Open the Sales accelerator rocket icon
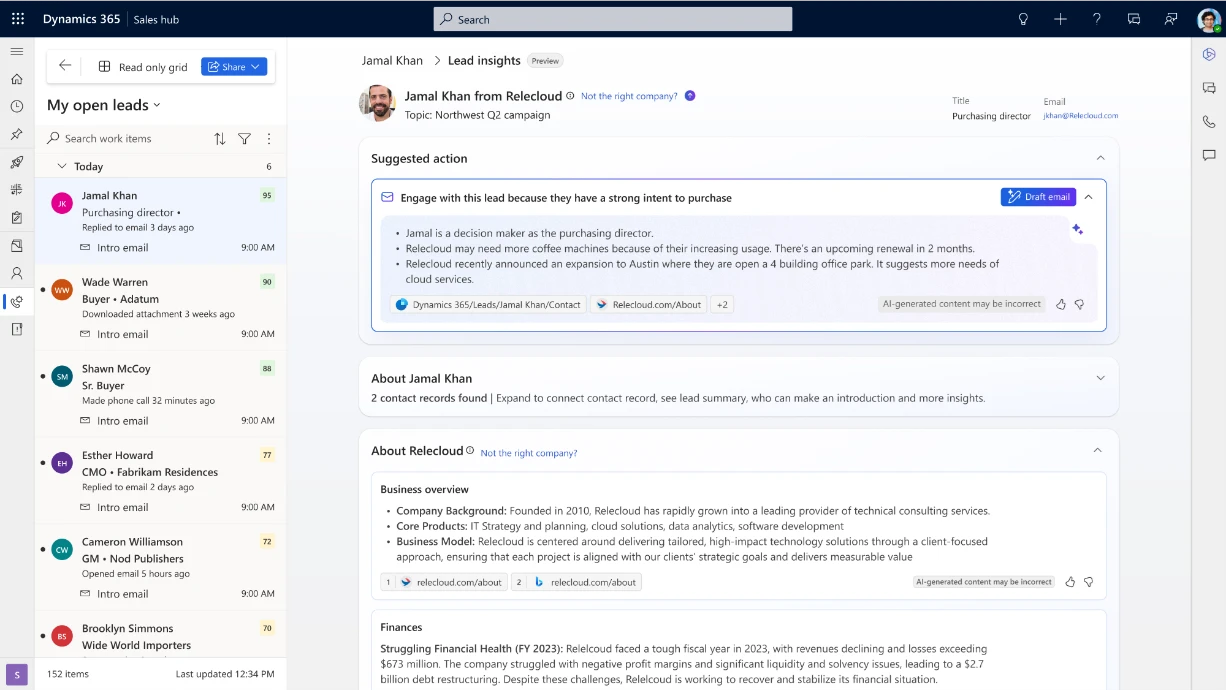The width and height of the screenshot is (1226, 690). coord(16,161)
